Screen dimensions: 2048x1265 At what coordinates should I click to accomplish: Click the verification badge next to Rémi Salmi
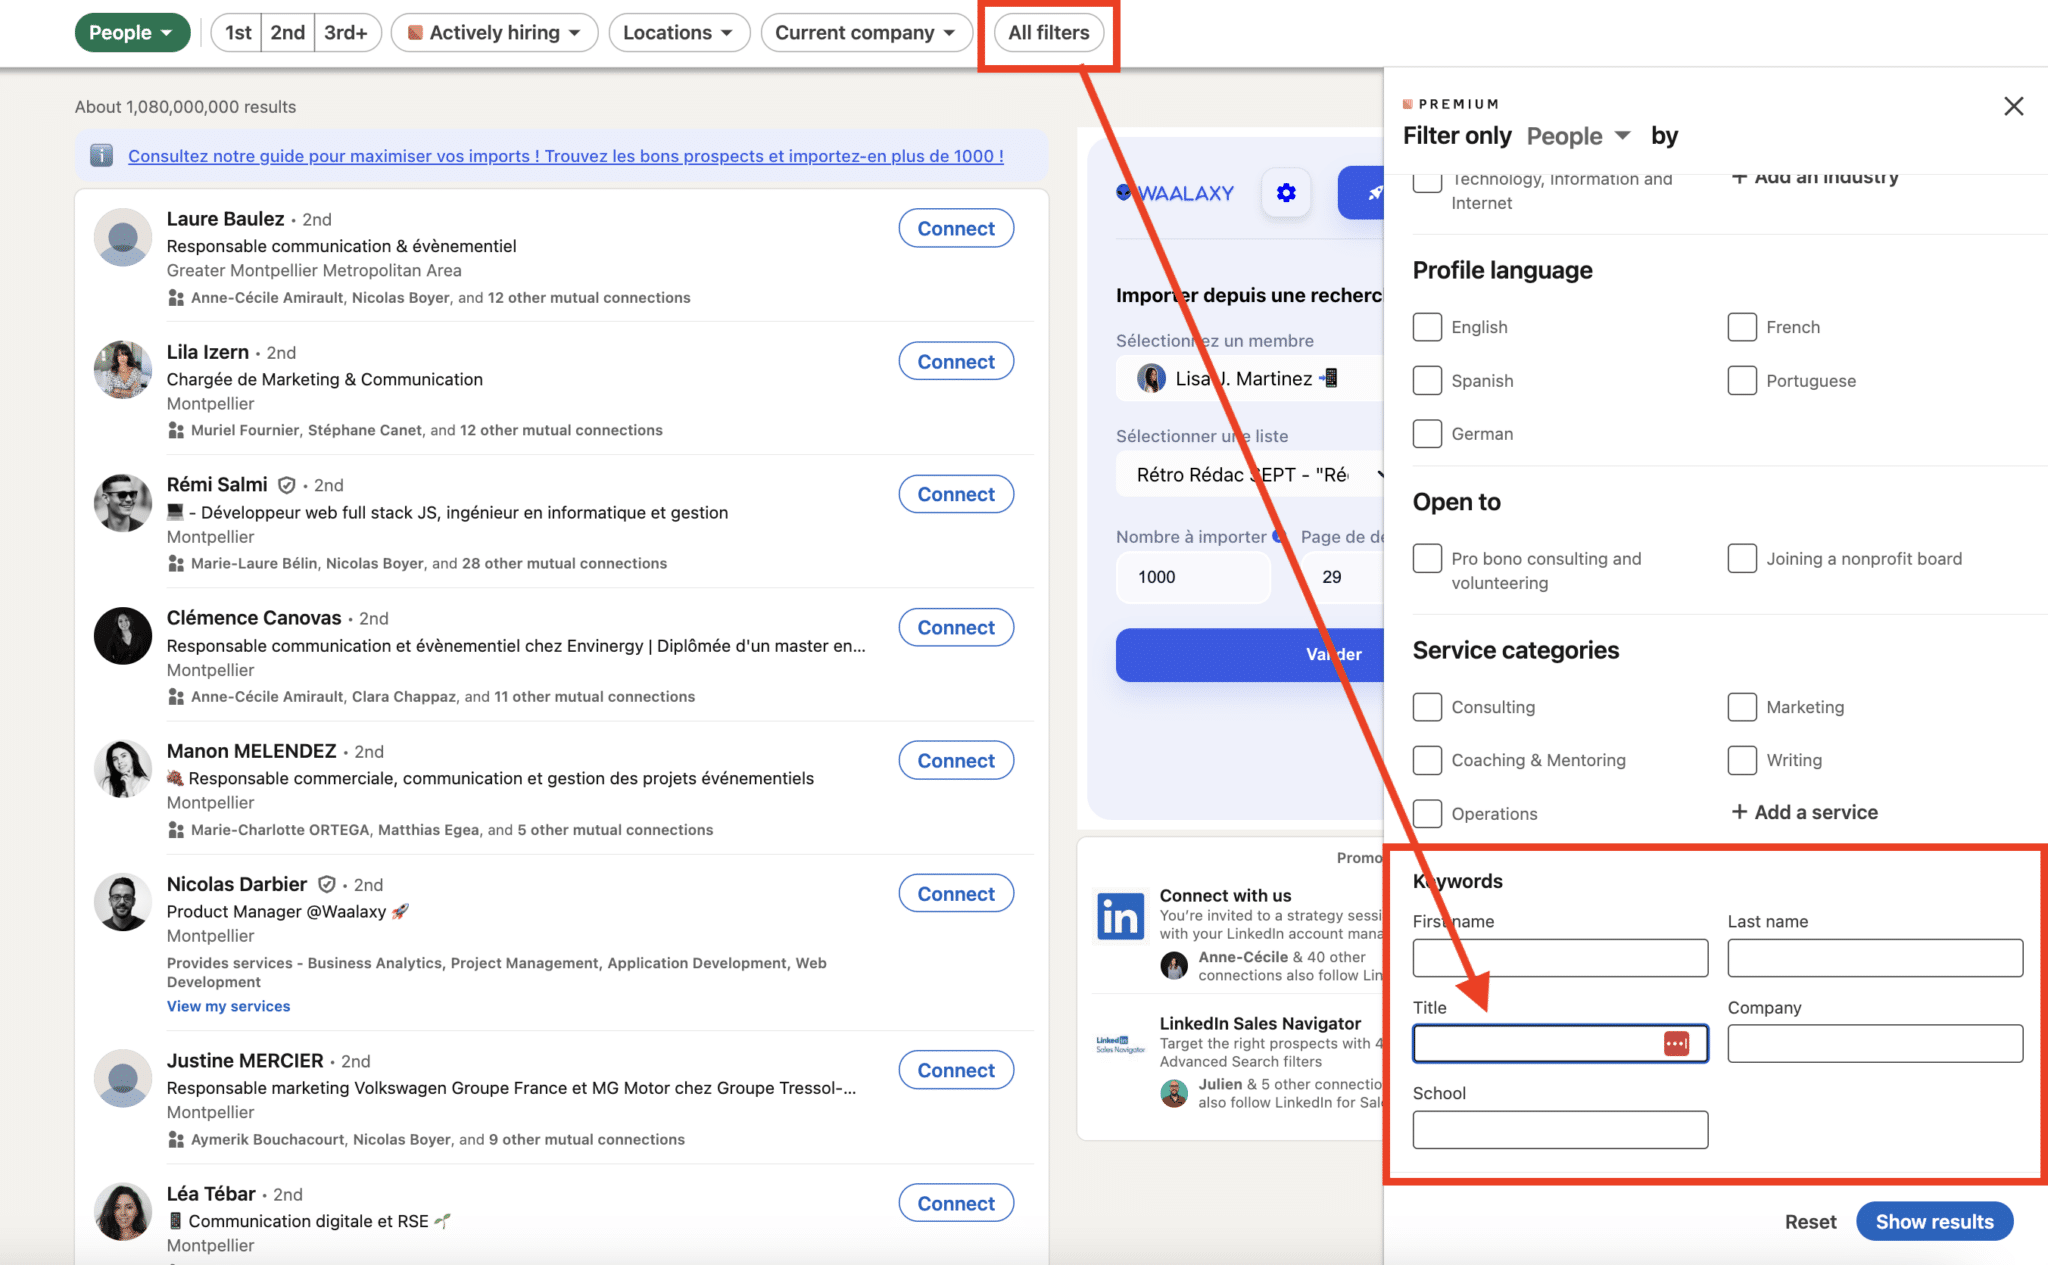tap(287, 484)
